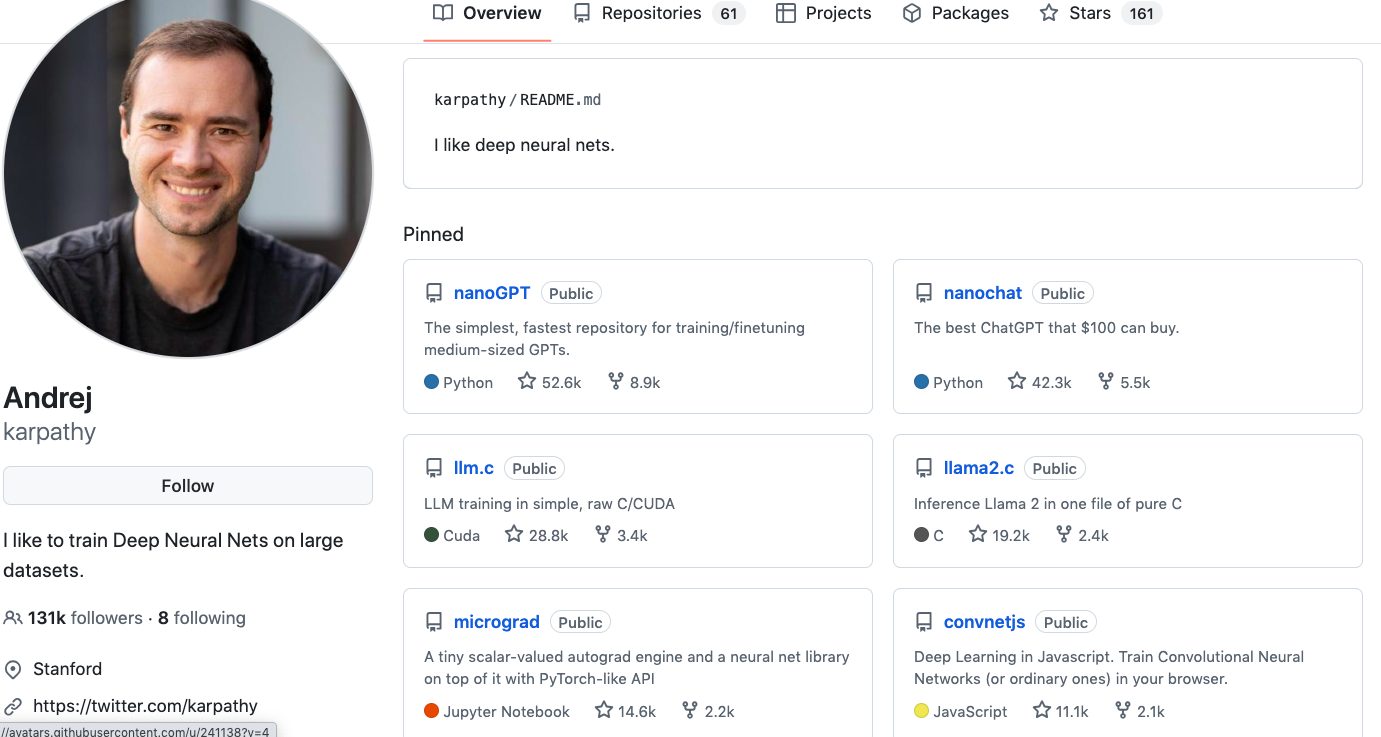
Task: Click the fork icon on convnetjs
Action: (1123, 711)
